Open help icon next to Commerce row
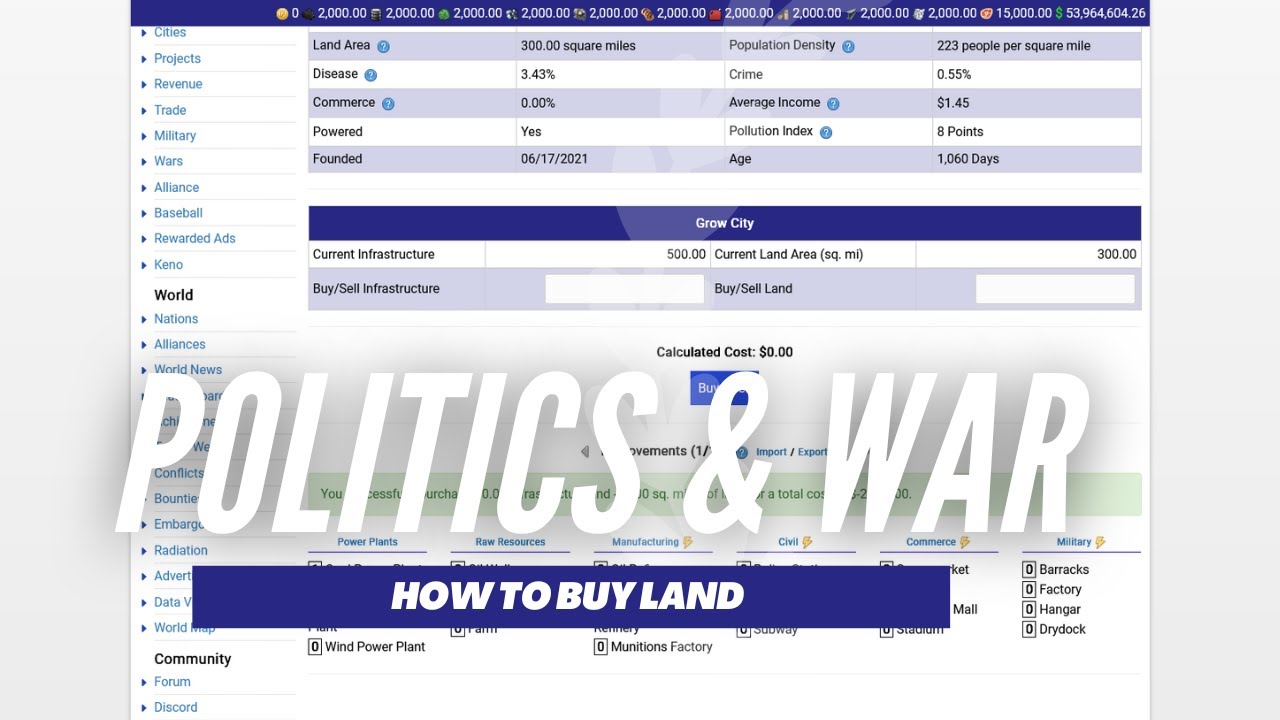Screen dimensions: 1280x720 [x=388, y=104]
